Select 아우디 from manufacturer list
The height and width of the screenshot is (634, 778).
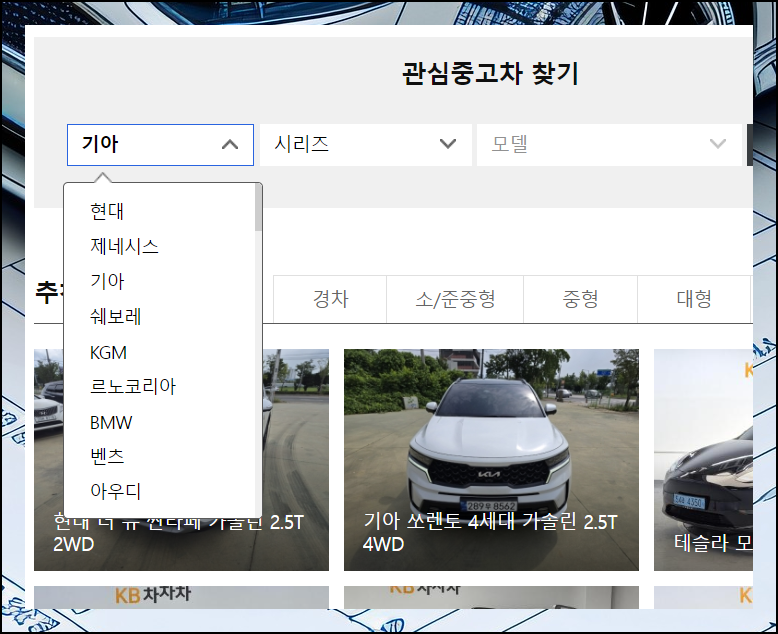[x=116, y=491]
